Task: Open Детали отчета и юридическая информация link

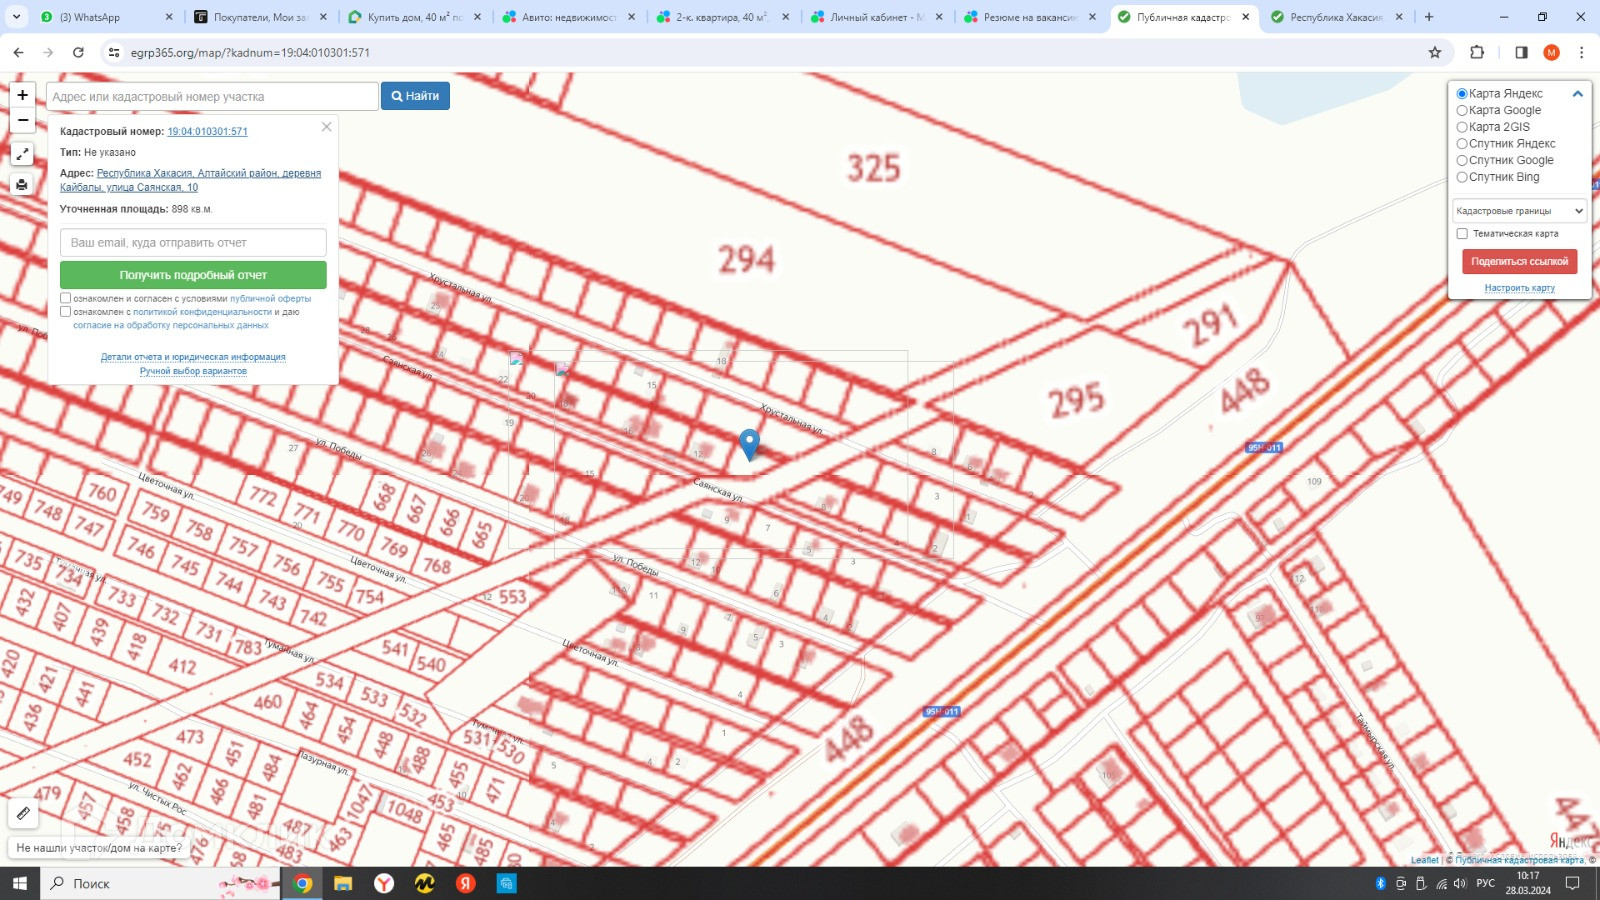Action: pyautogui.click(x=193, y=357)
